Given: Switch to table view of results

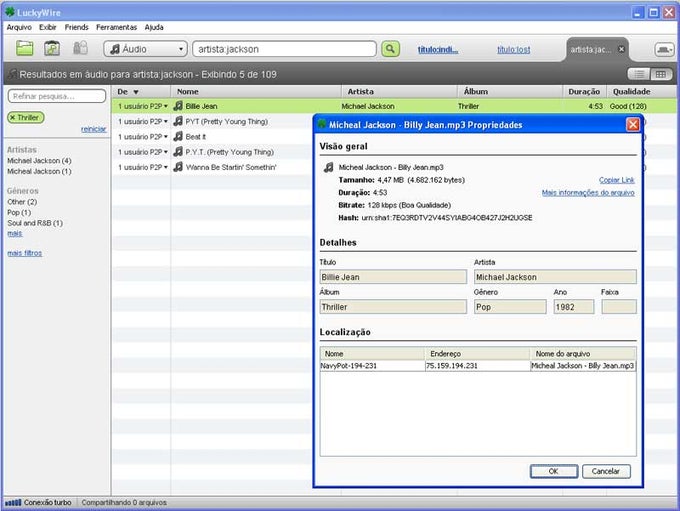Looking at the screenshot, I should pos(660,74).
